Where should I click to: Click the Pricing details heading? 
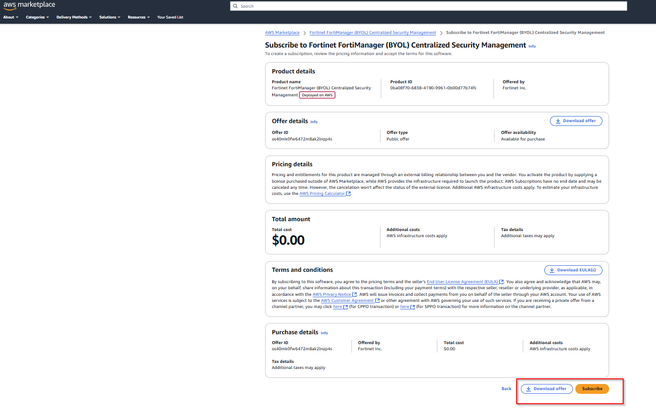pos(292,164)
